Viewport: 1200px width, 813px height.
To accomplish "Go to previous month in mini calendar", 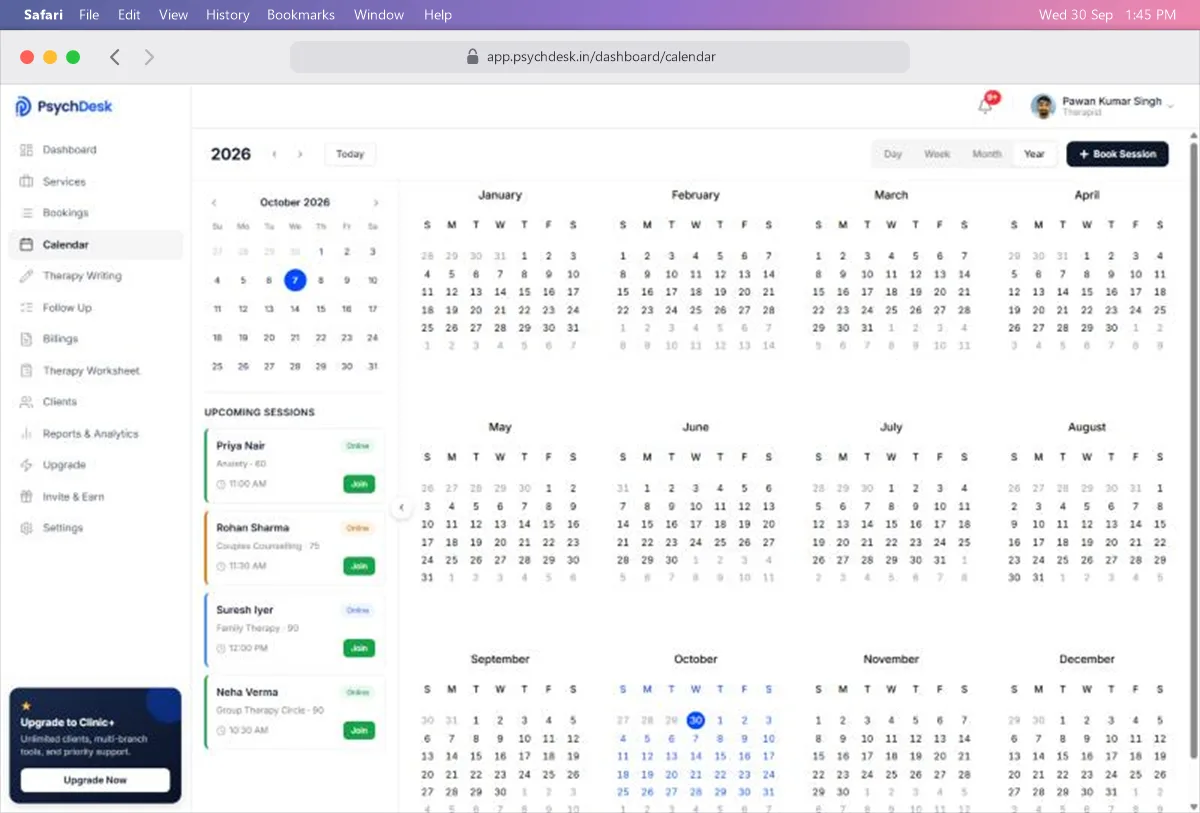I will (x=214, y=203).
